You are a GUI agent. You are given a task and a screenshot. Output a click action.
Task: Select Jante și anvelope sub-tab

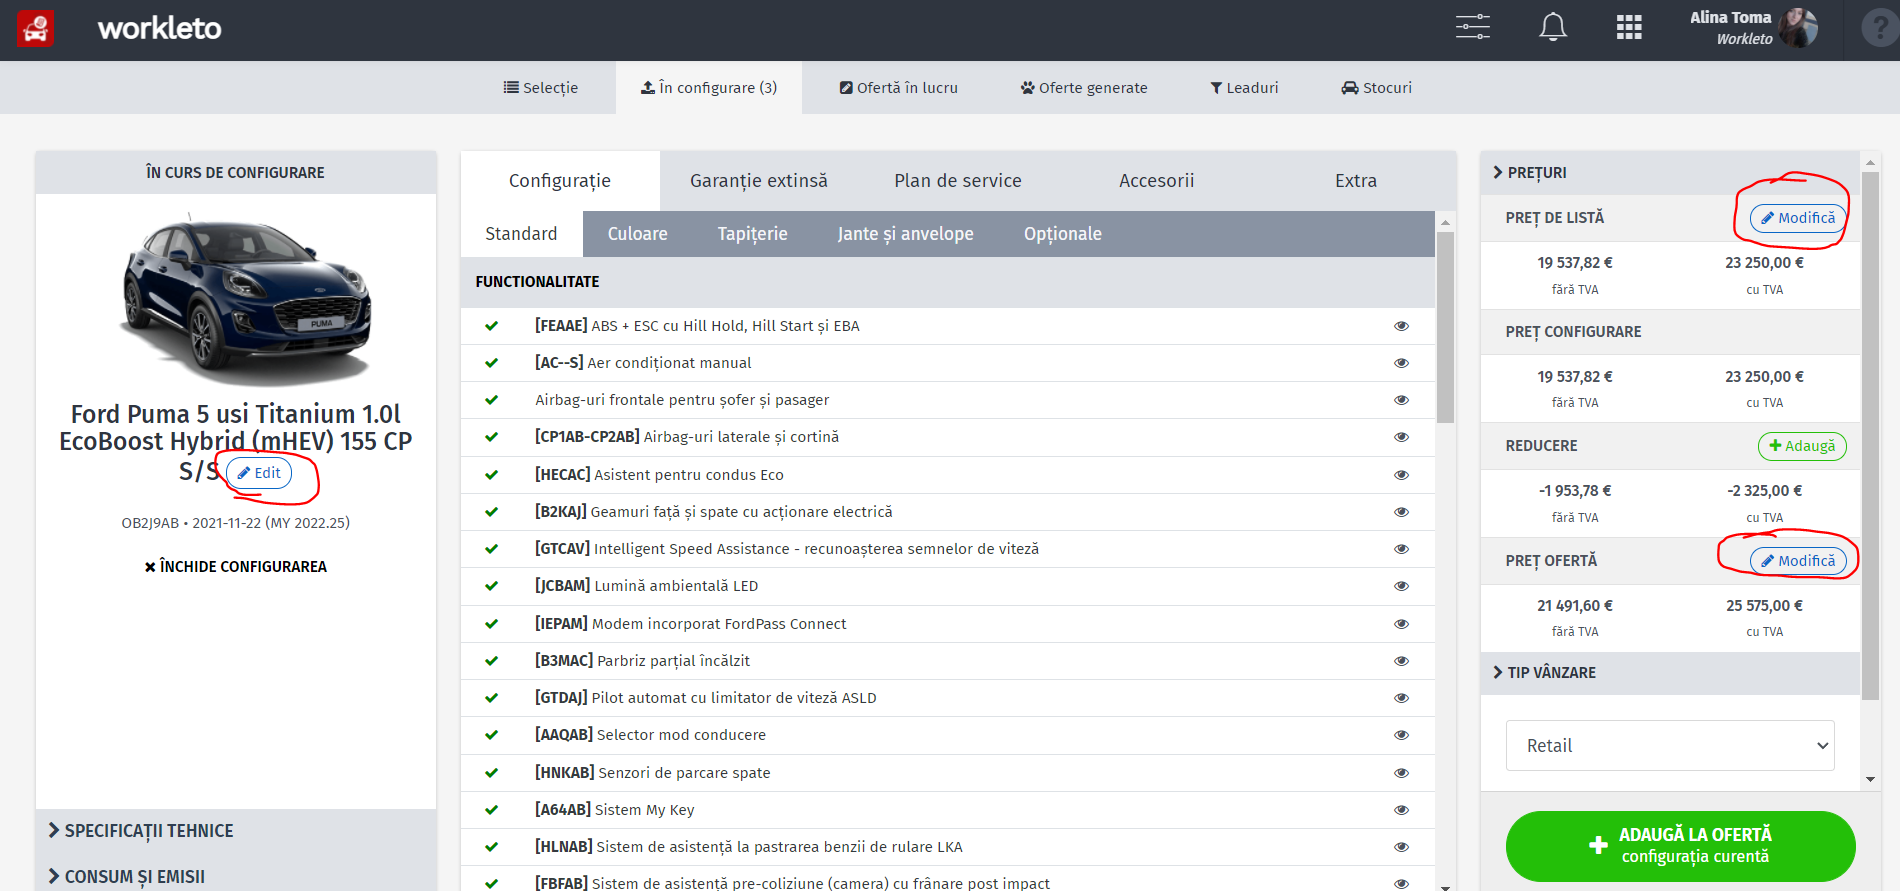[905, 234]
